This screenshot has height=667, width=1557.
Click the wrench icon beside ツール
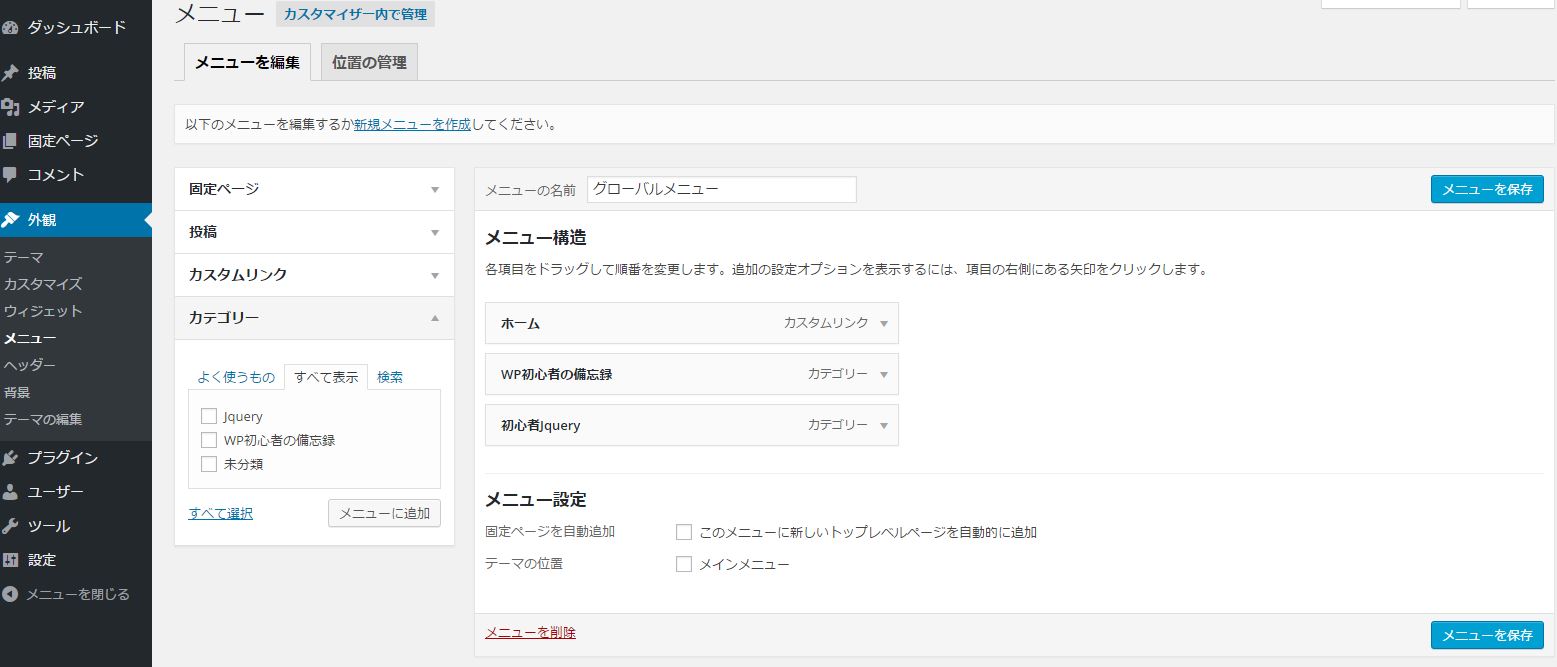[11, 526]
